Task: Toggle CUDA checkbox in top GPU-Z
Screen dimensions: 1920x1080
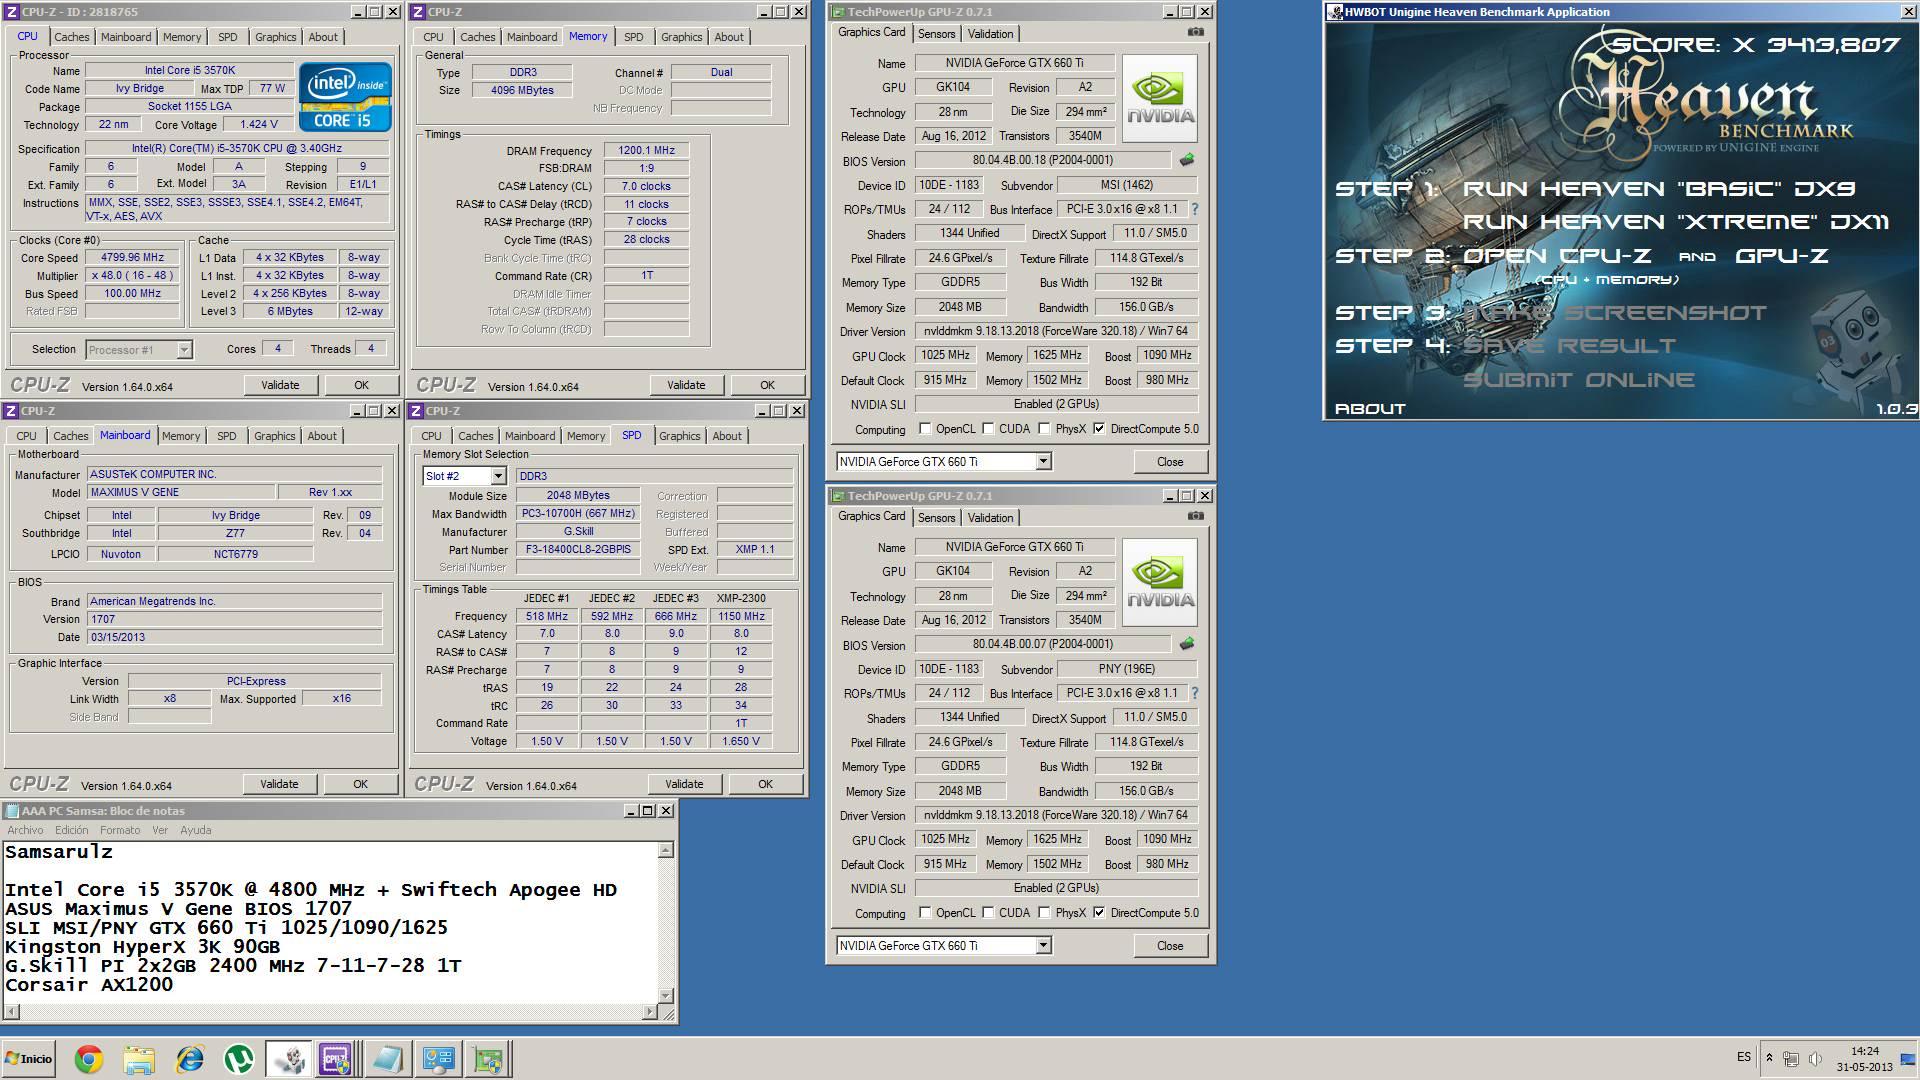Action: tap(988, 429)
